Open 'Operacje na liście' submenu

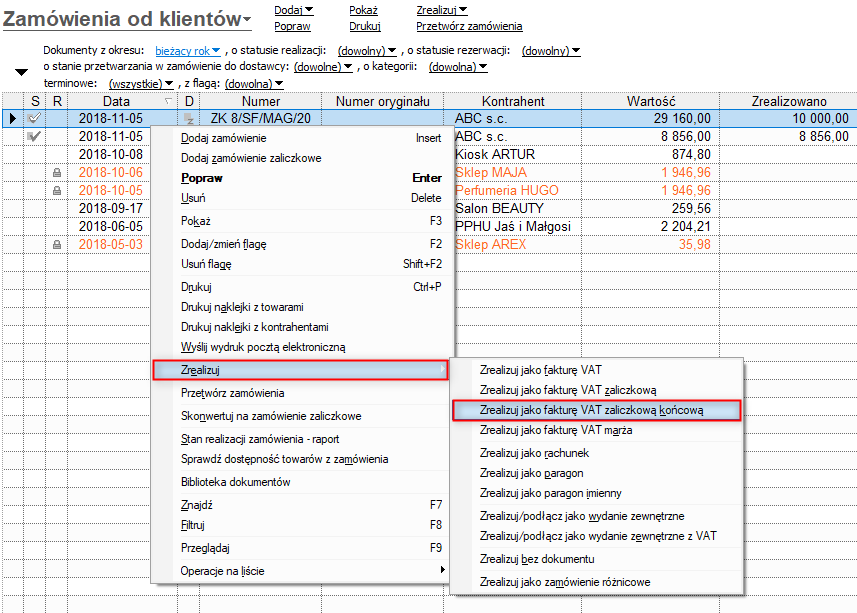pyautogui.click(x=301, y=571)
